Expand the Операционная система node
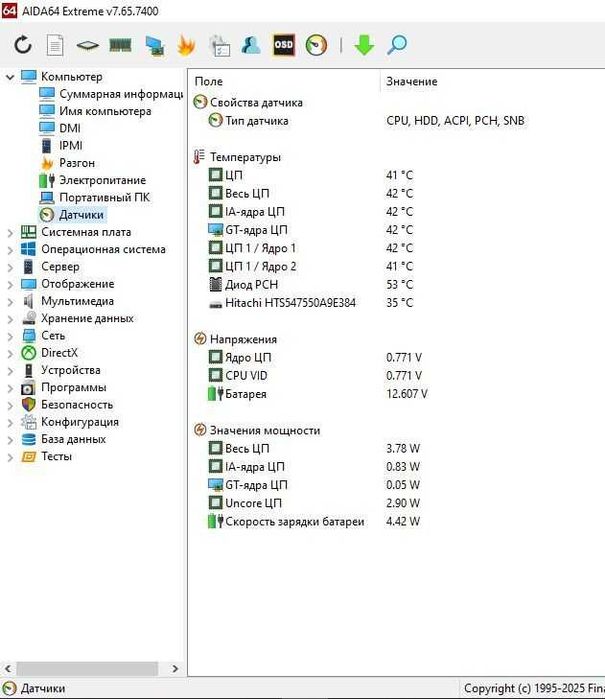605x699 pixels. (10, 250)
